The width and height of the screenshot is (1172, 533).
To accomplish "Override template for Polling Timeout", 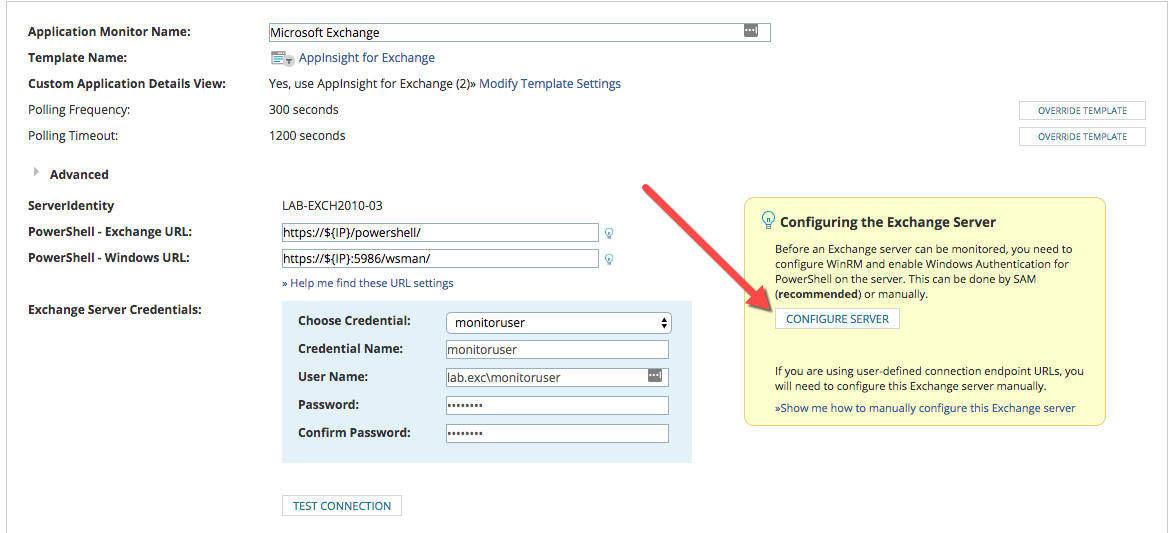I will click(x=1082, y=137).
